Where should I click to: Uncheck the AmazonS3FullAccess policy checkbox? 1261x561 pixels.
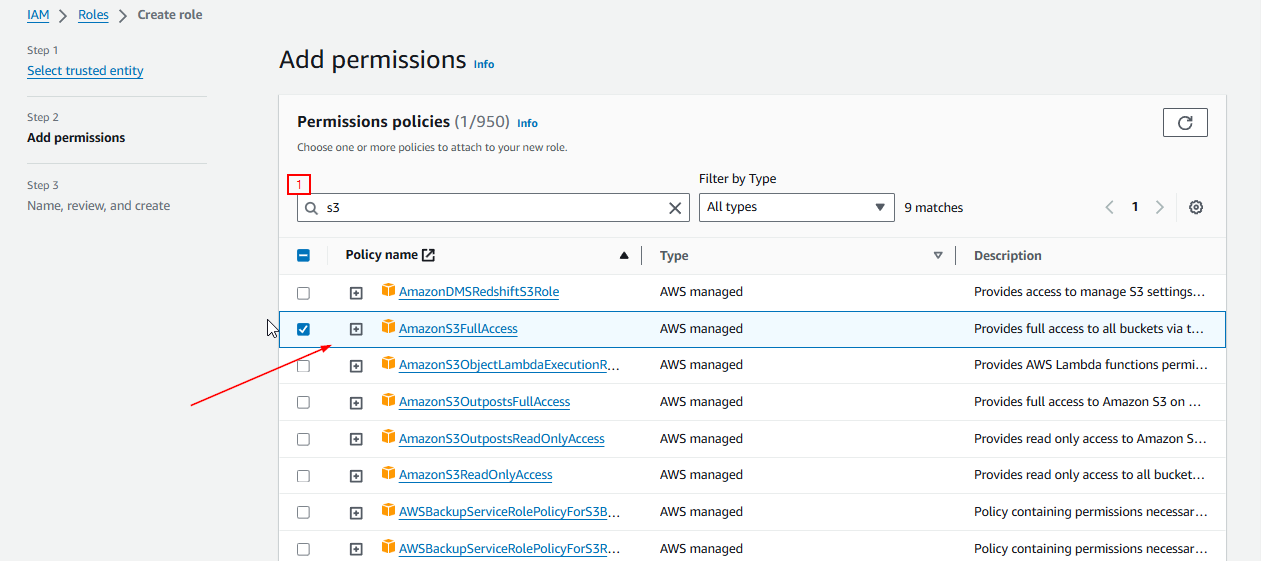[x=303, y=329]
